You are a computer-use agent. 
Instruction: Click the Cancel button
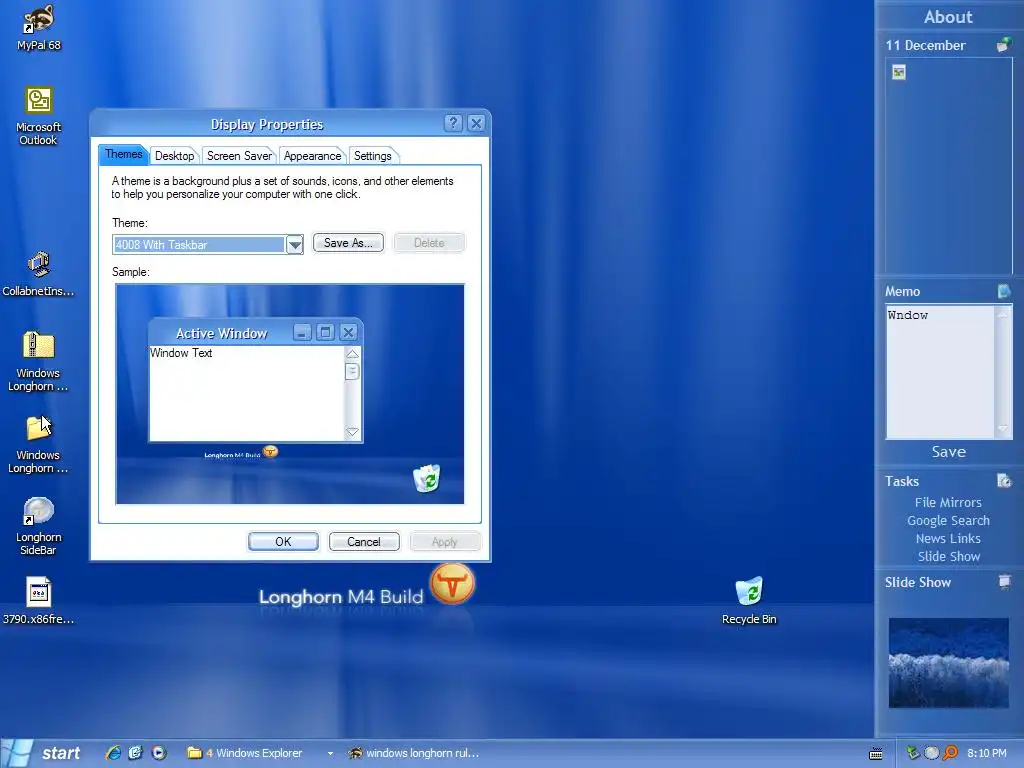coord(364,541)
